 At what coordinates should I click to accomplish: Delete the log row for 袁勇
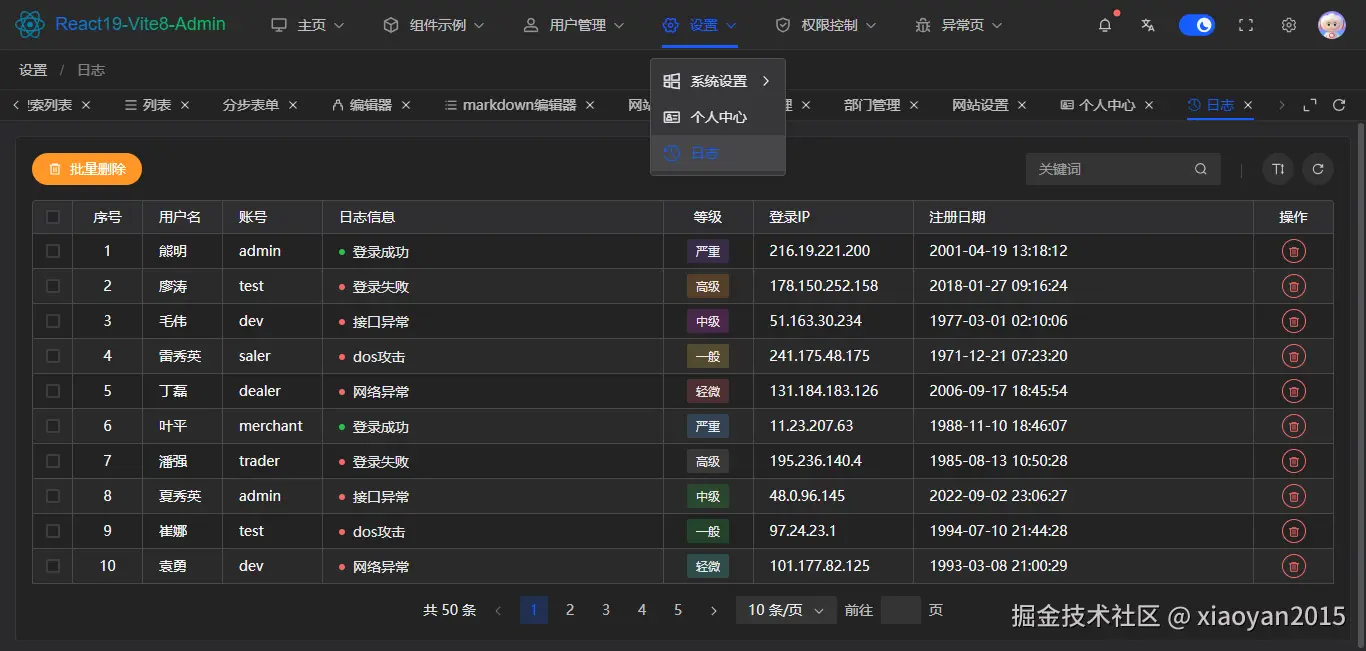point(1294,567)
